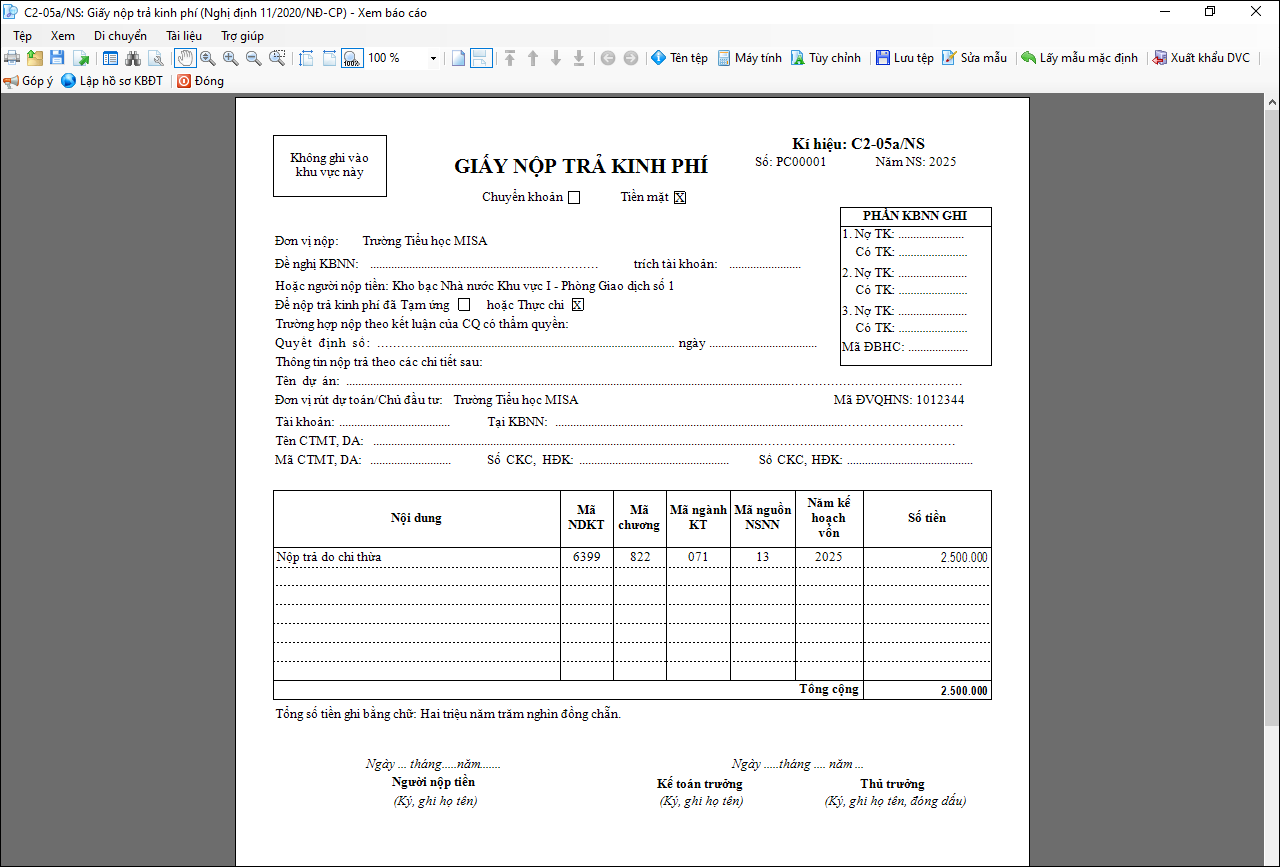Click the Tạm ứng checkbox
Viewport: 1280px width, 867px height.
coord(464,305)
